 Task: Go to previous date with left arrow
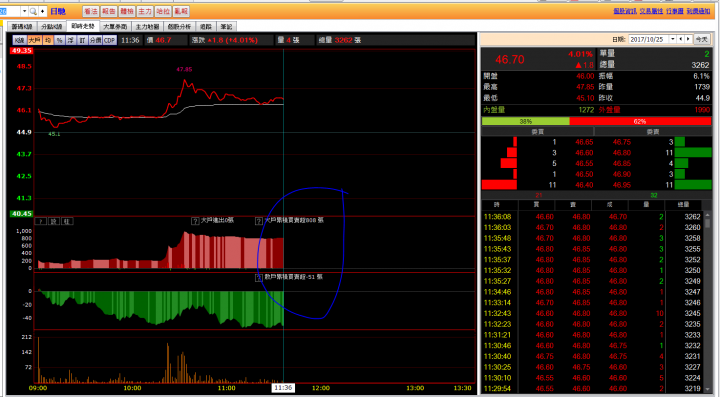coord(681,39)
